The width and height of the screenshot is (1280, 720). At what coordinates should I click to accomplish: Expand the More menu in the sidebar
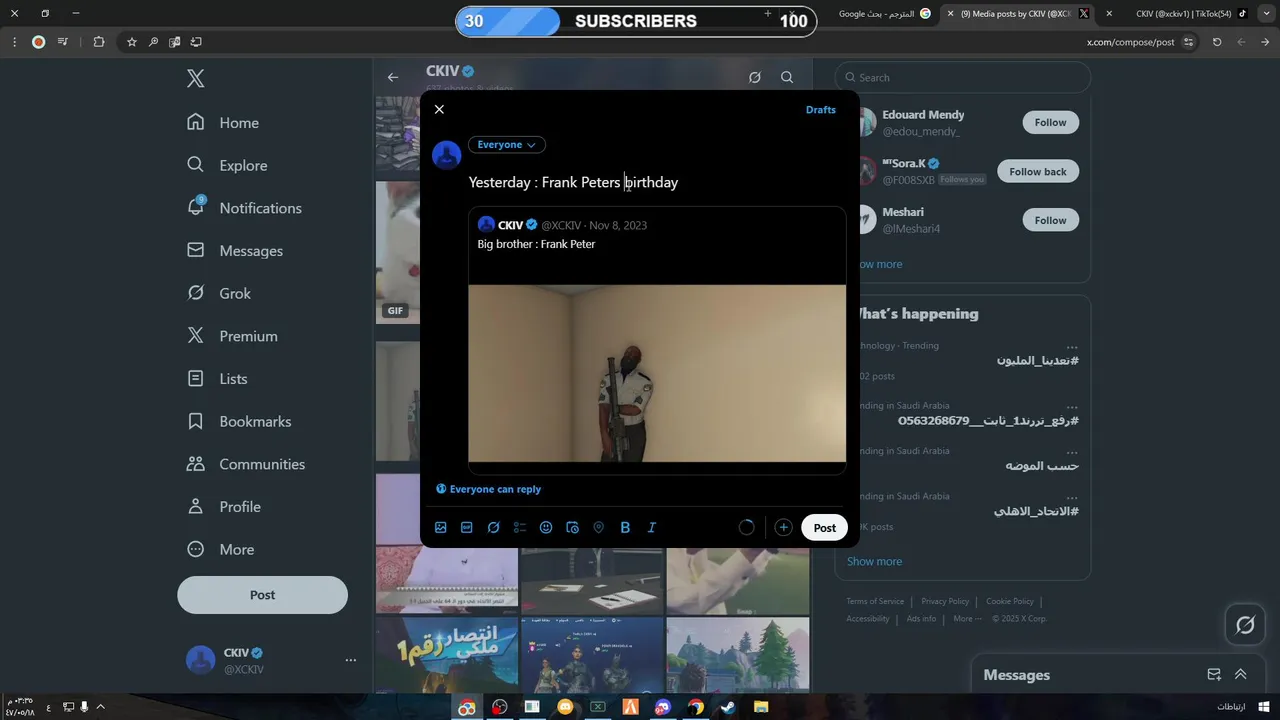(221, 549)
